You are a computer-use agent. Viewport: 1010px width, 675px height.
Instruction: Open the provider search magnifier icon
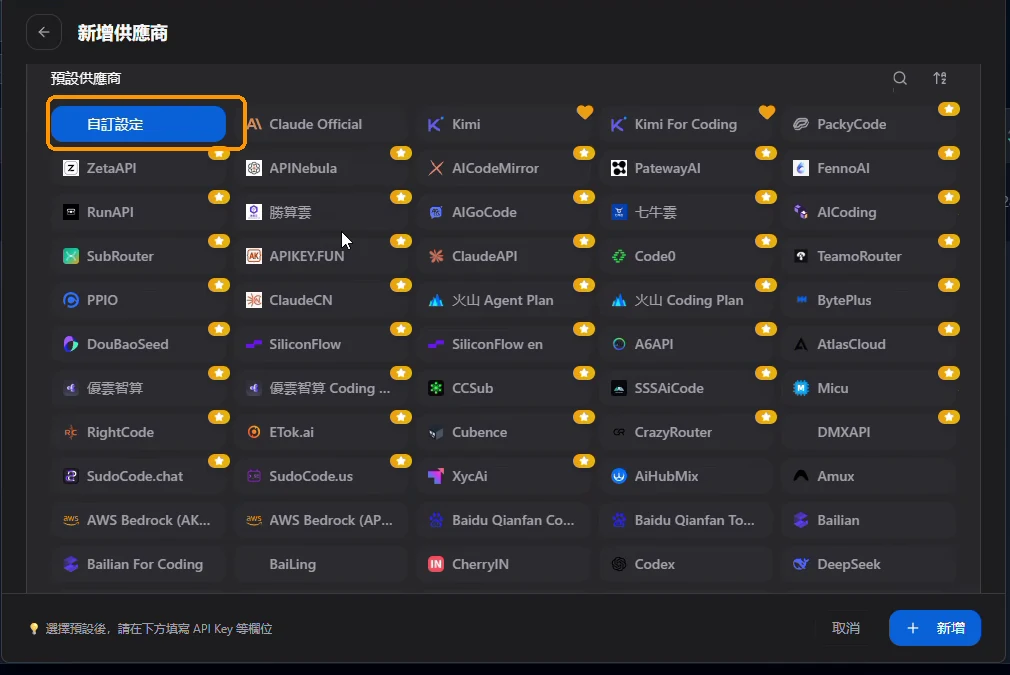click(900, 79)
